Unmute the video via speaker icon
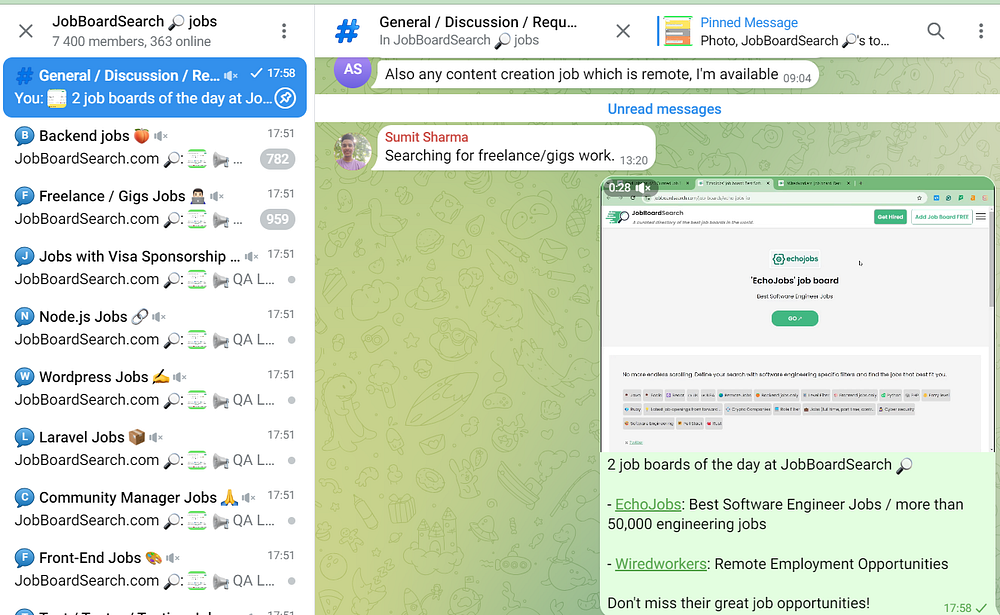The image size is (1000, 615). [x=643, y=188]
